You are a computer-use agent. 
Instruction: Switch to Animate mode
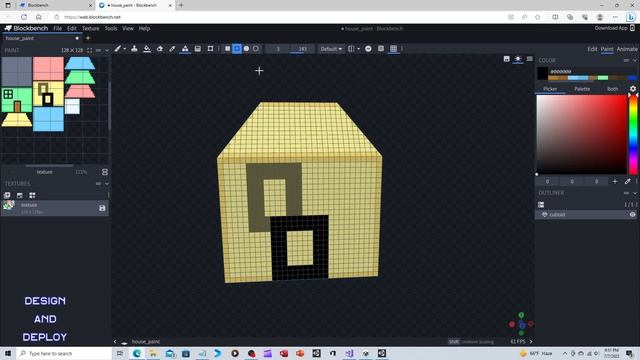click(627, 49)
